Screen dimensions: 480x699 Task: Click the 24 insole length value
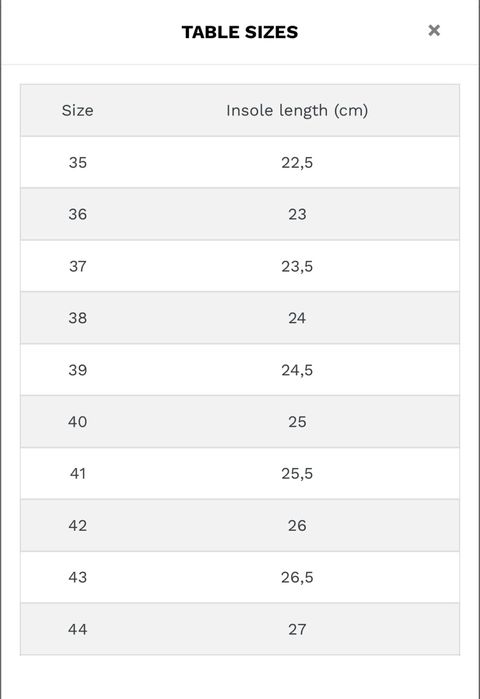[x=297, y=318]
